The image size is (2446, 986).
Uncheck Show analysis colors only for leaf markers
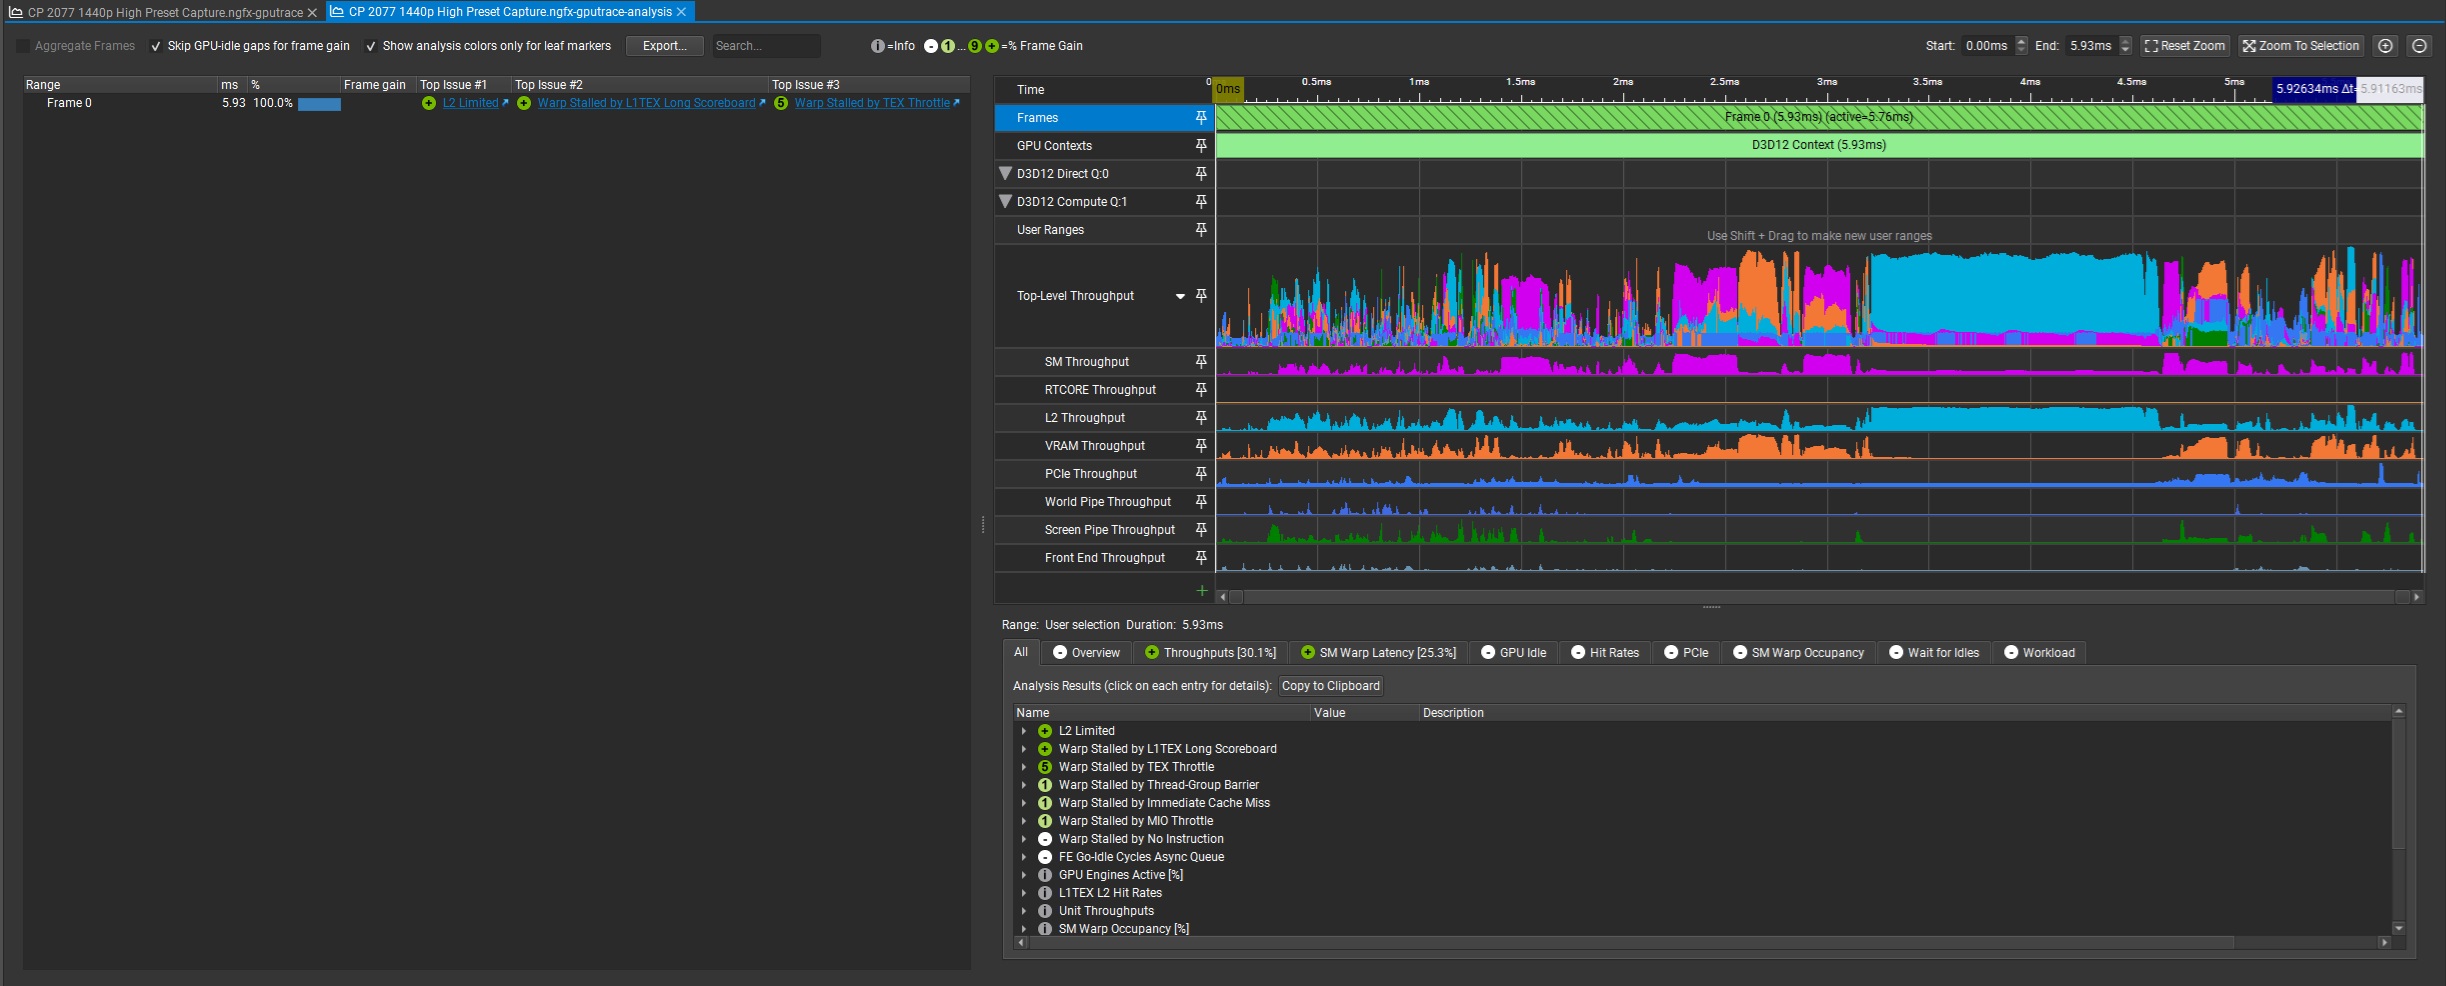(371, 46)
